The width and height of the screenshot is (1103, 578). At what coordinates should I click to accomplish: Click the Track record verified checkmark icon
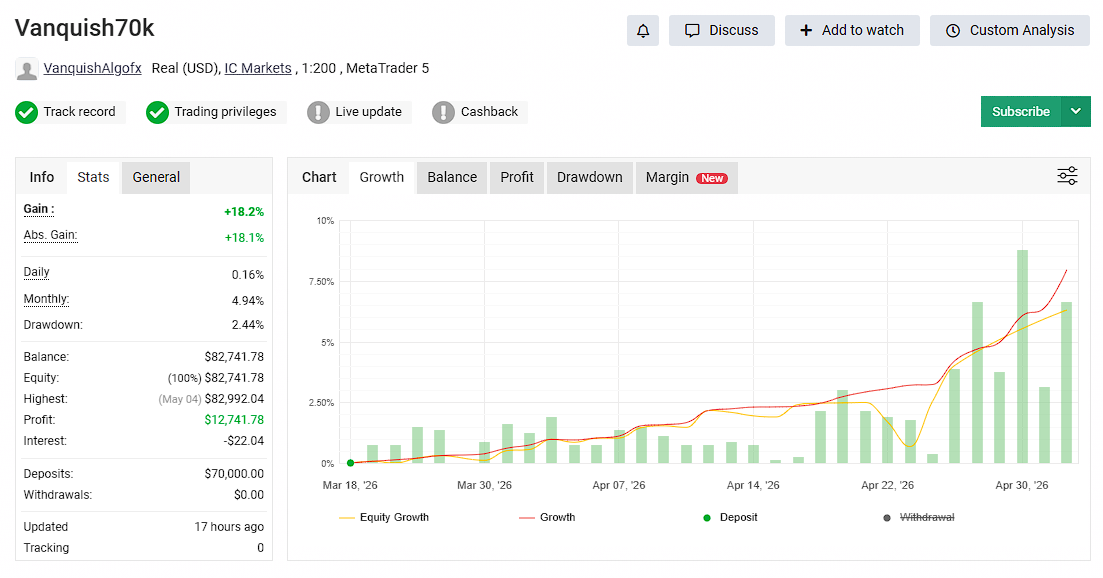(27, 112)
